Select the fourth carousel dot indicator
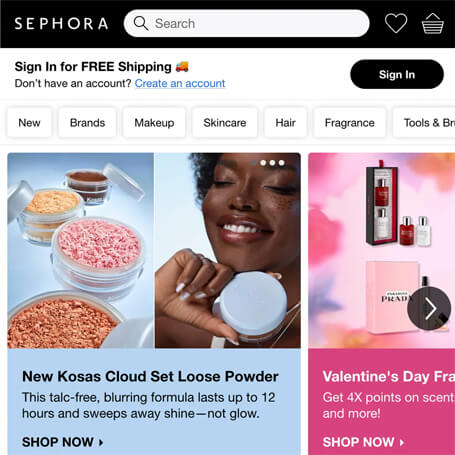 tap(282, 163)
